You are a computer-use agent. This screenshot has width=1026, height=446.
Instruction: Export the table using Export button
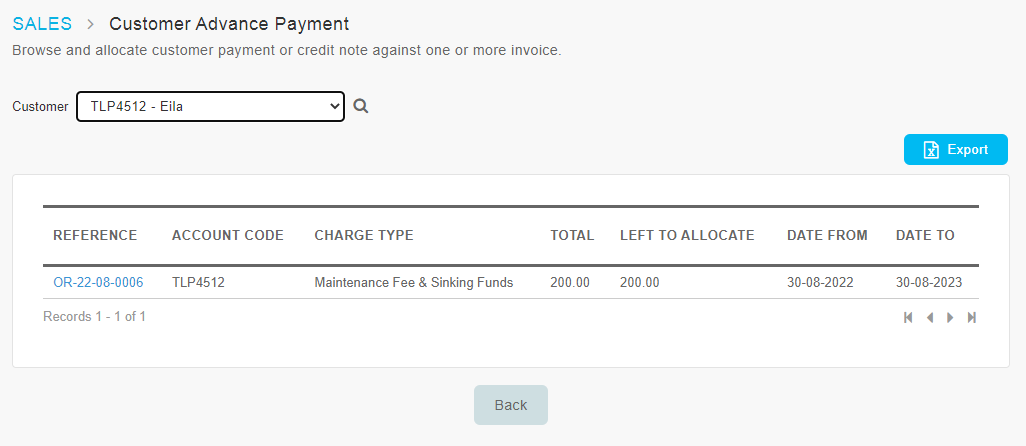click(x=955, y=150)
